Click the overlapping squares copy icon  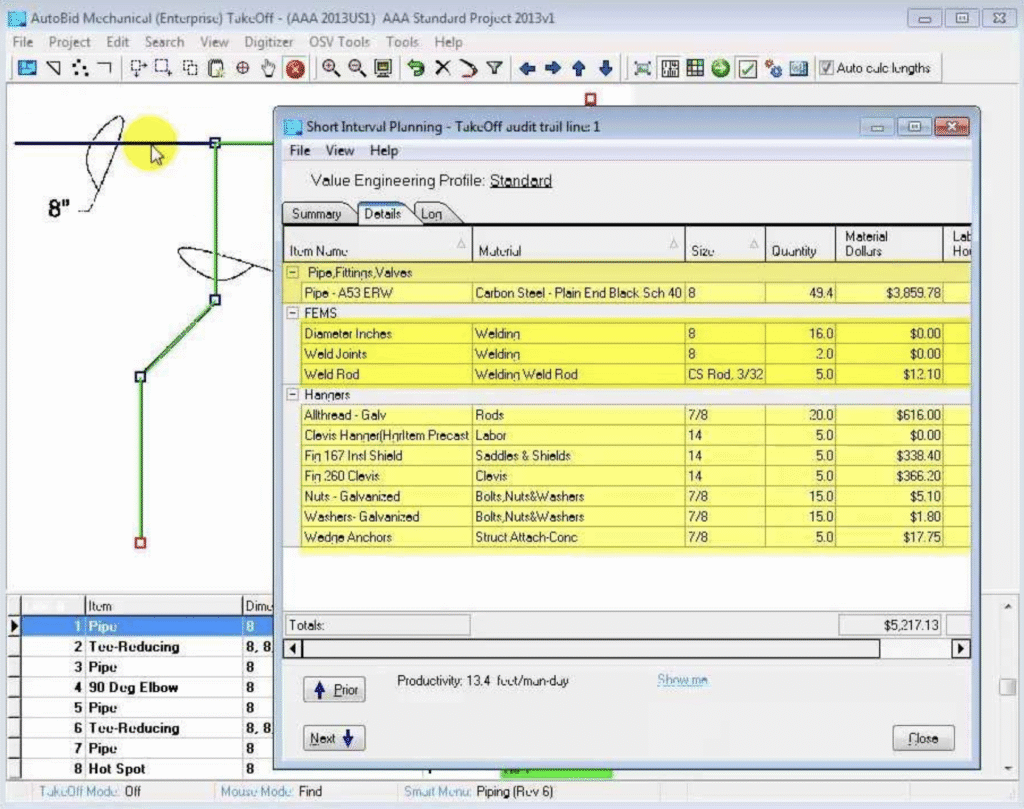[190, 68]
